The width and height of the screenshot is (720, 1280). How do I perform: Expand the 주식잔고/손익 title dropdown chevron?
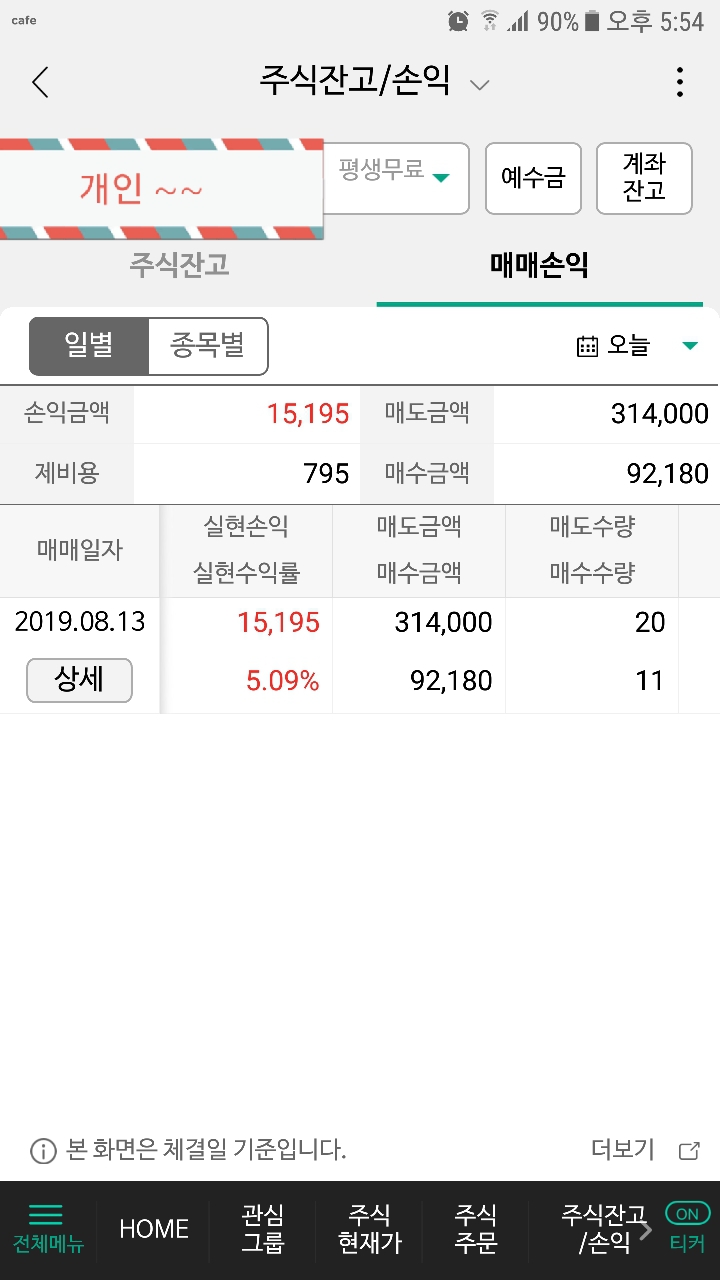(x=480, y=85)
